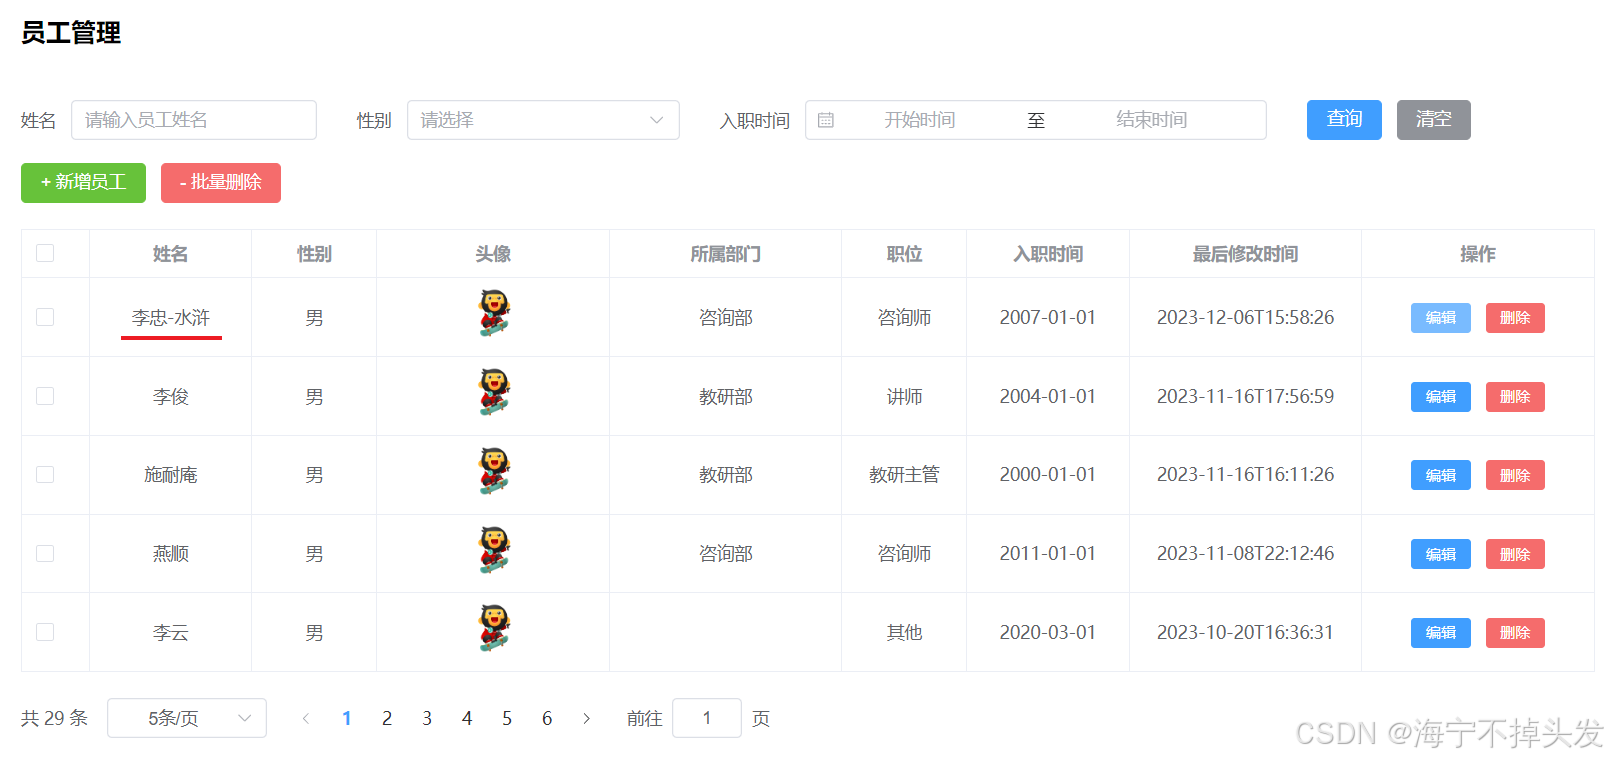Go to page 5
Viewport: 1608px width, 761px height.
(x=507, y=718)
